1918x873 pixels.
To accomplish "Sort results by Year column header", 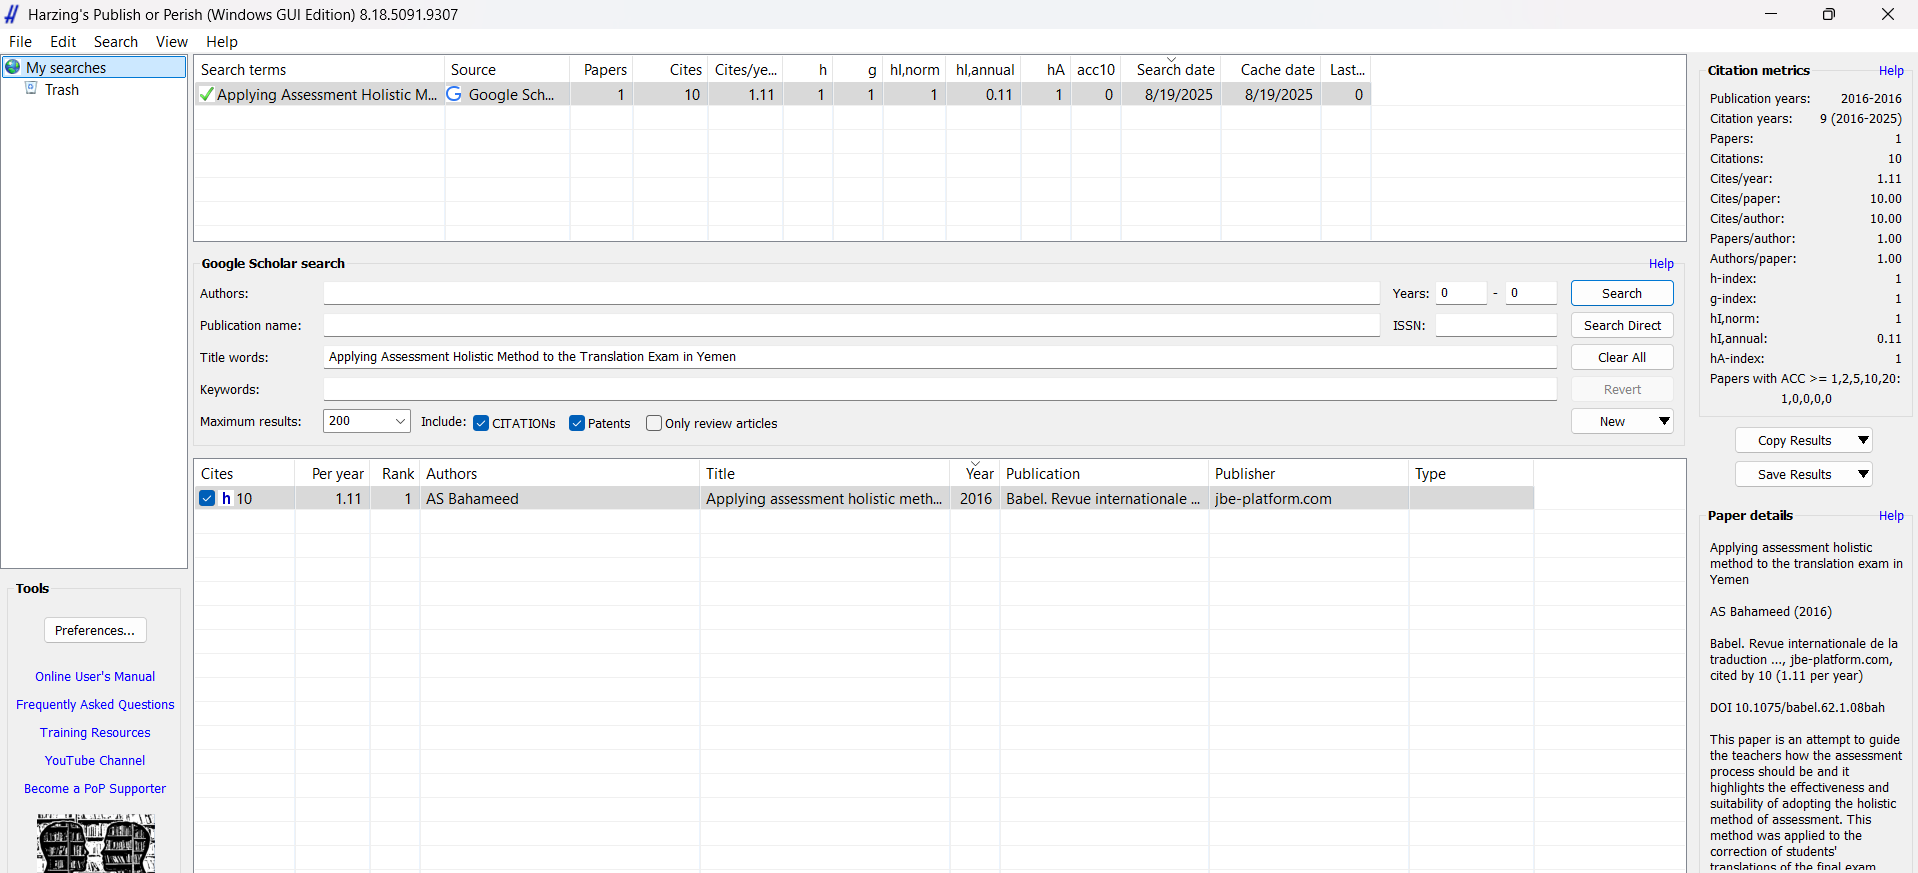I will 975,473.
